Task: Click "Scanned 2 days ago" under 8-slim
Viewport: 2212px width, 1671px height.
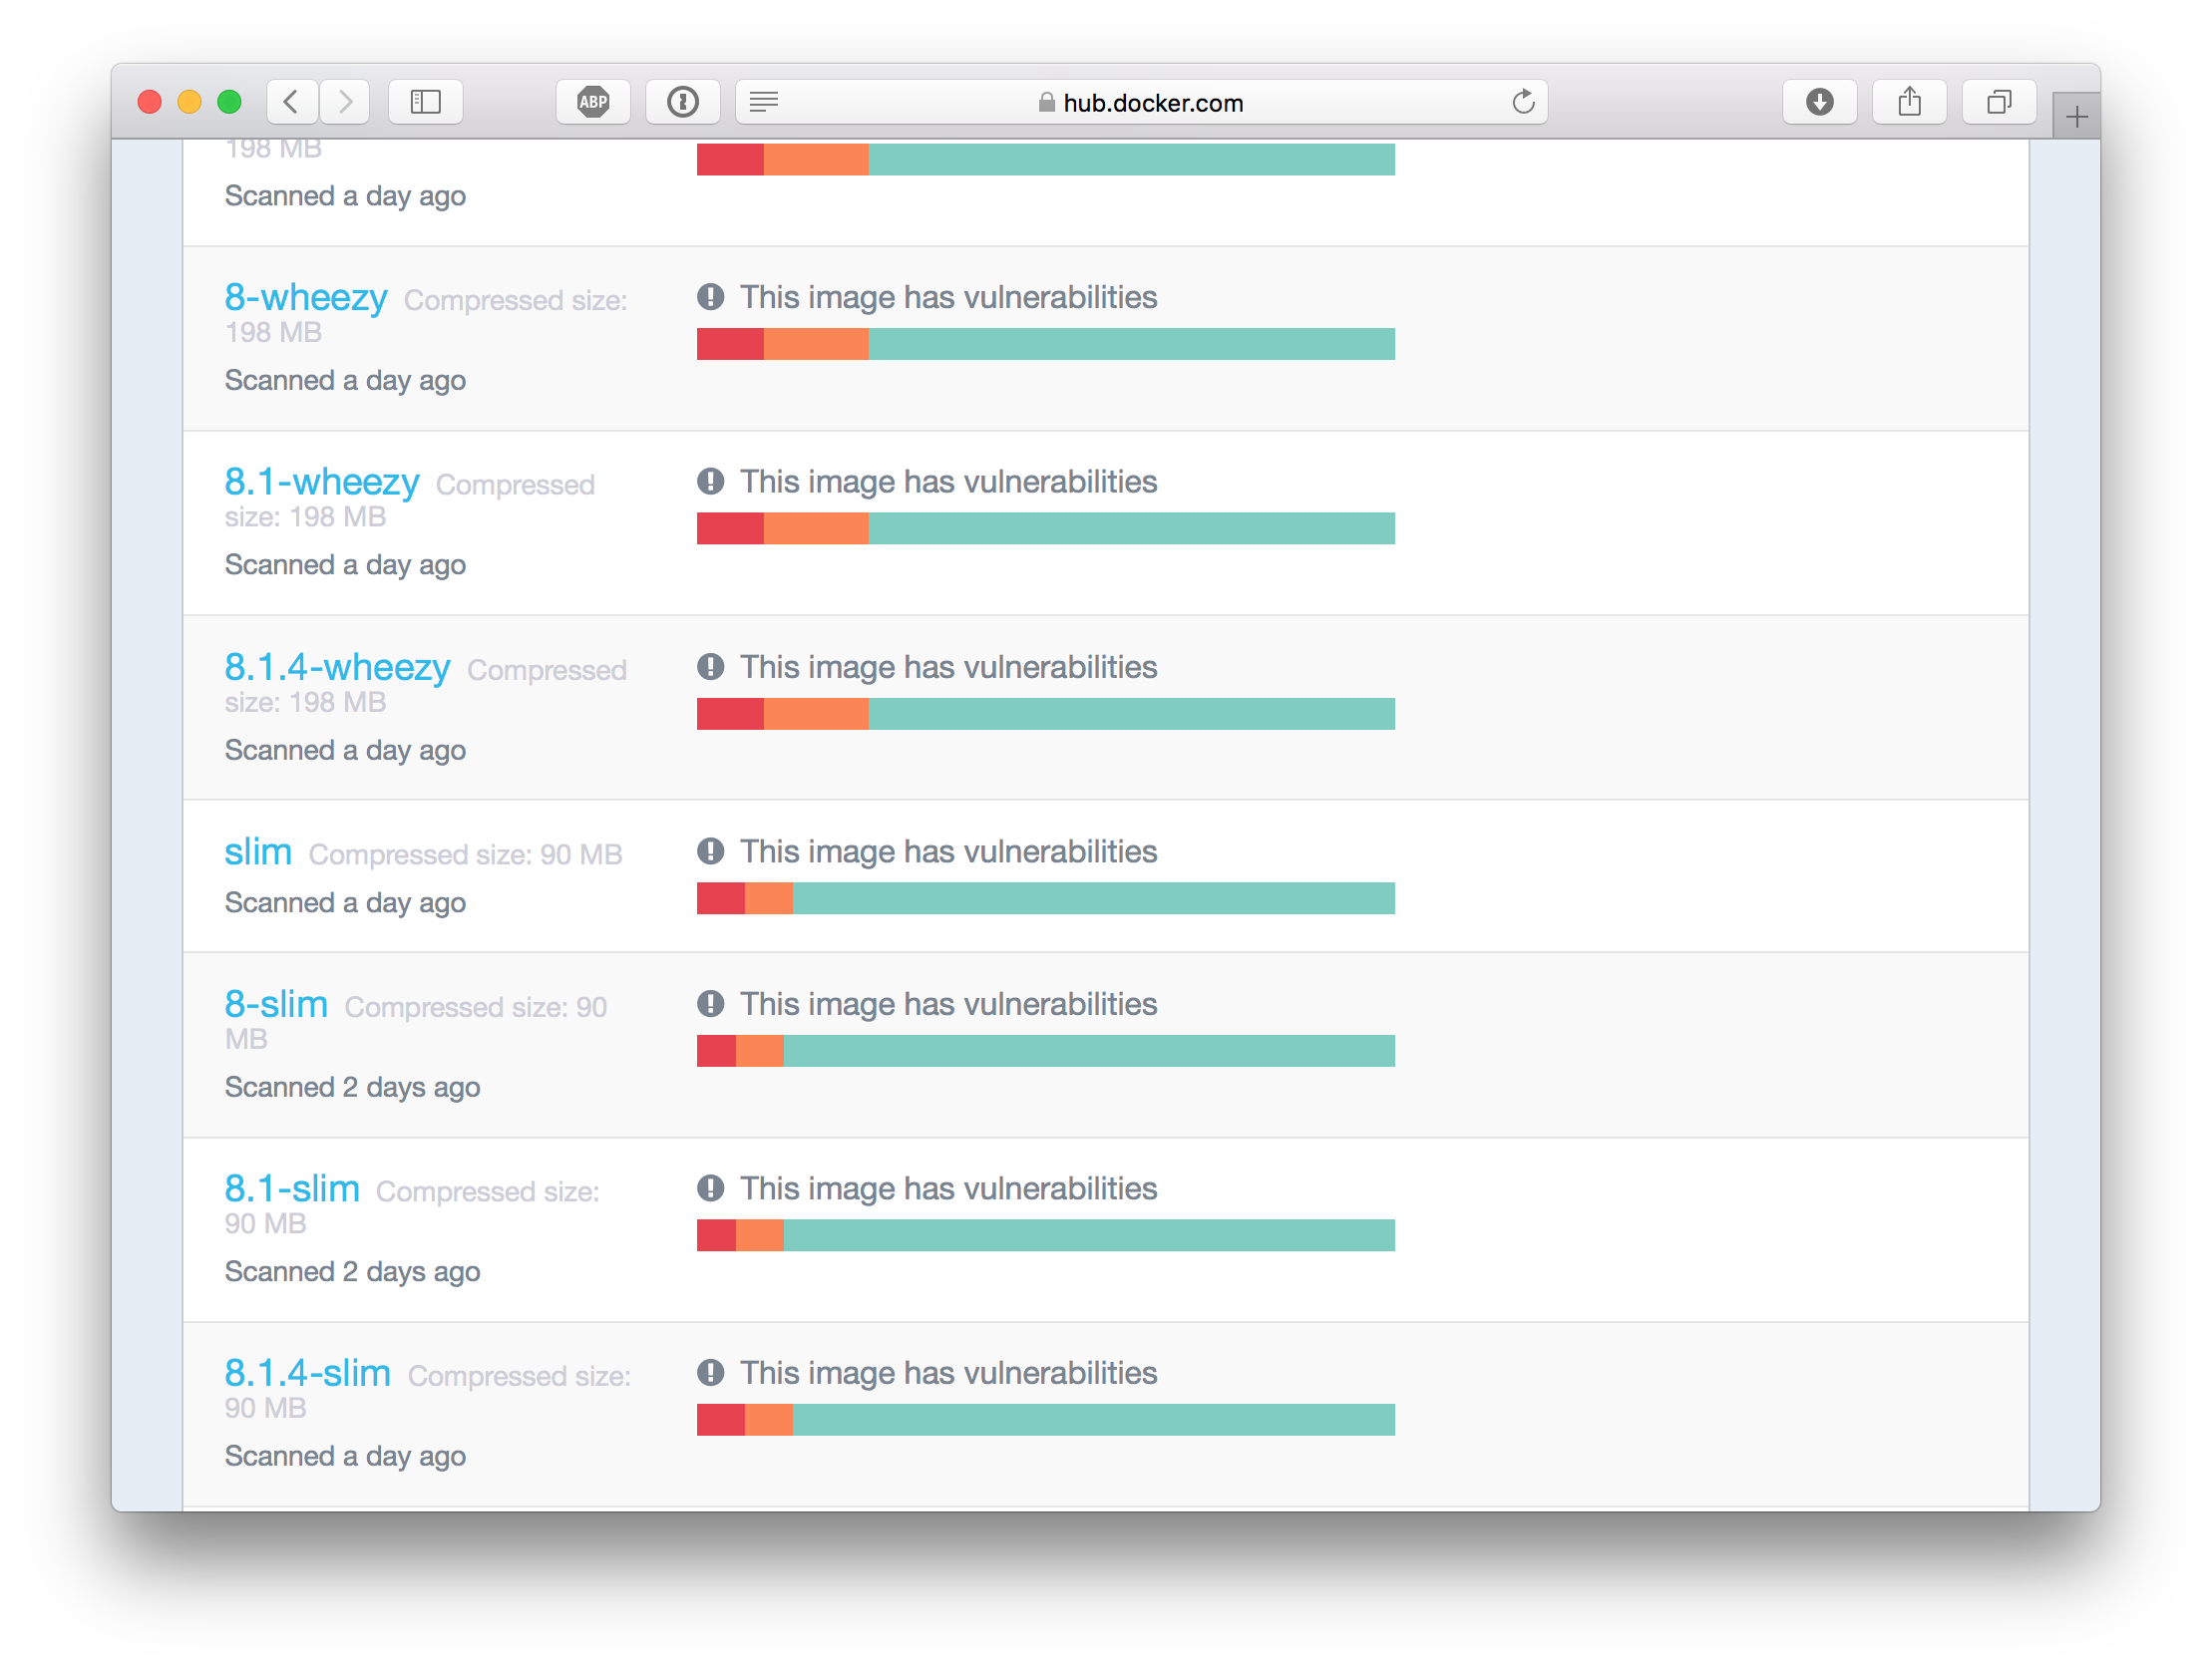Action: 352,1088
